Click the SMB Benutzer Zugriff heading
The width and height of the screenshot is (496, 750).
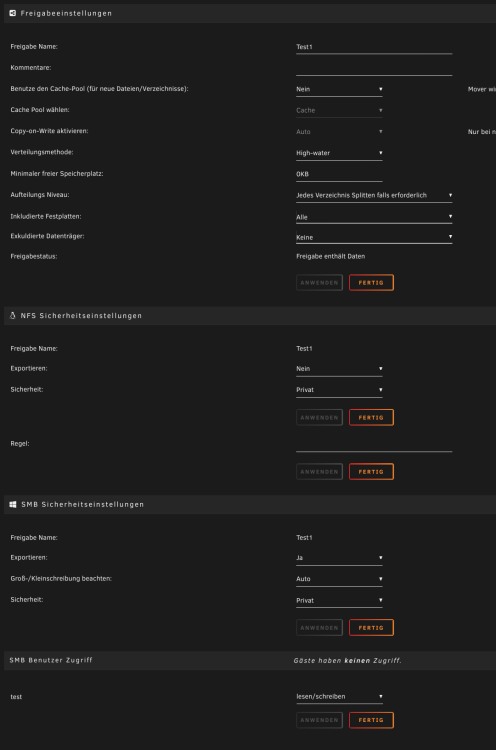pos(51,660)
